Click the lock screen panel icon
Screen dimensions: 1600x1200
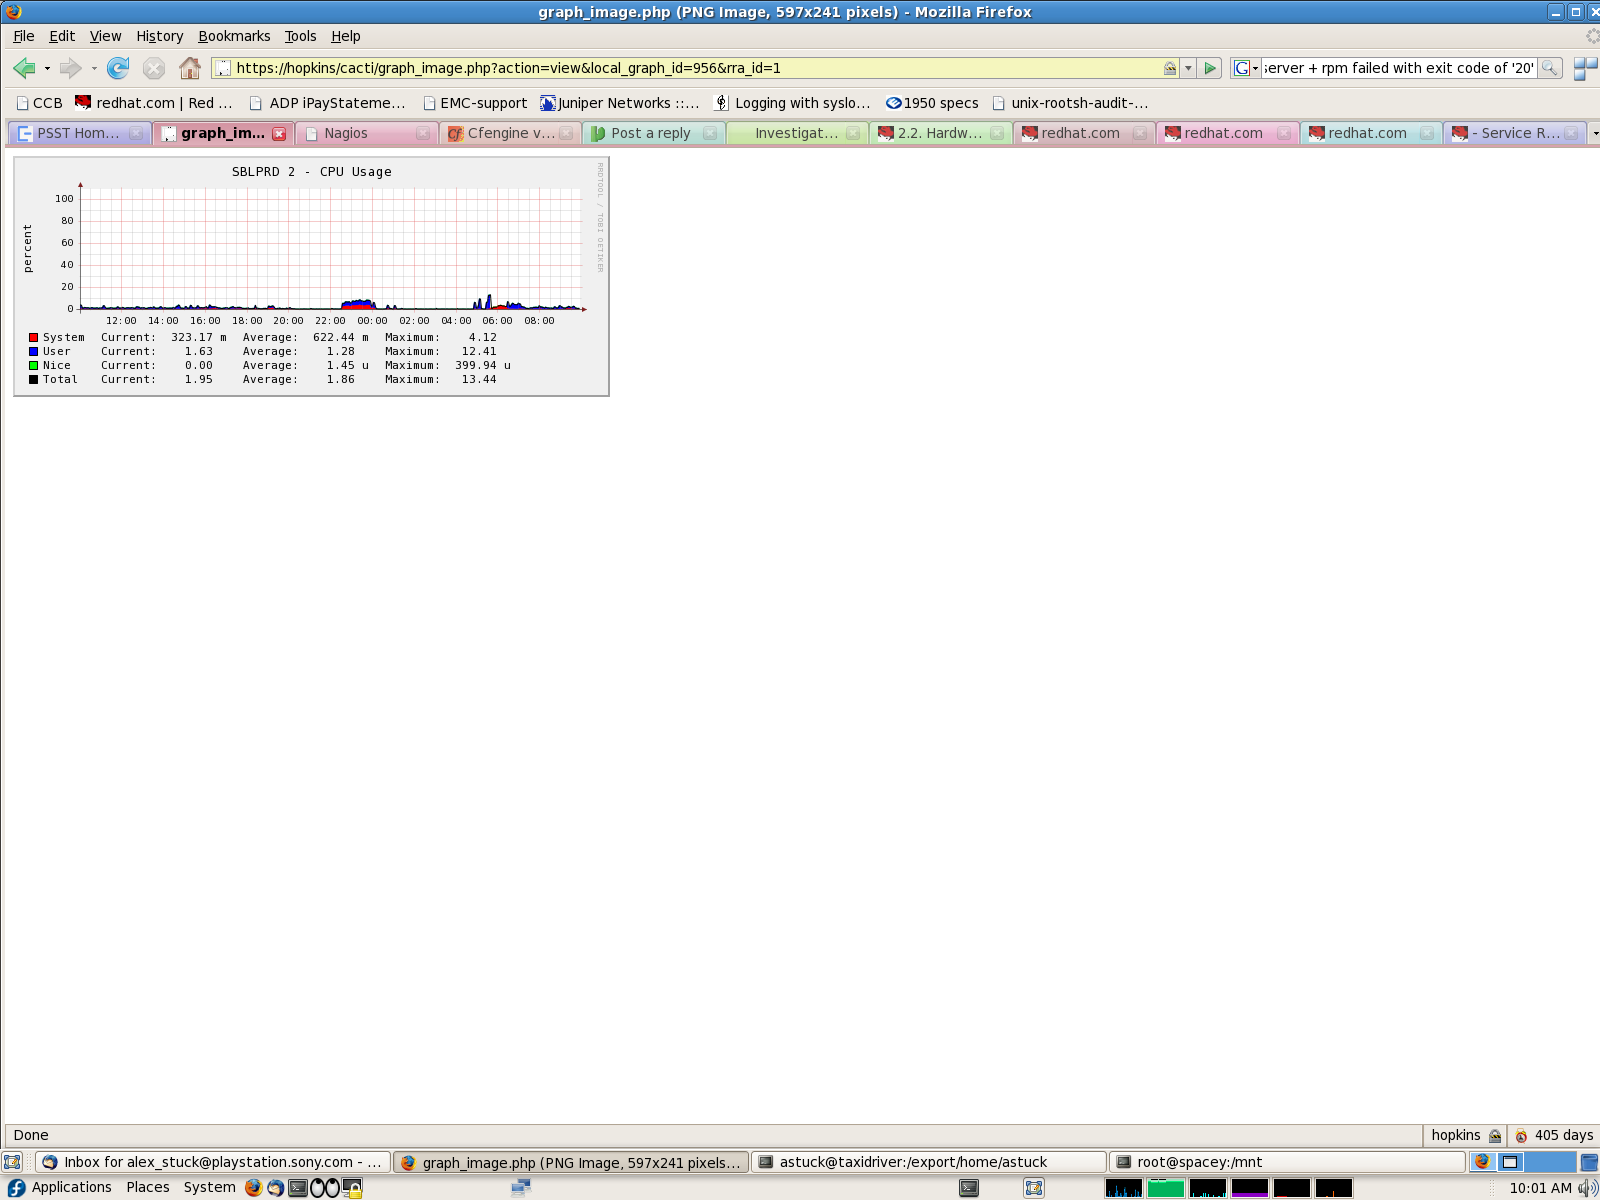(352, 1188)
